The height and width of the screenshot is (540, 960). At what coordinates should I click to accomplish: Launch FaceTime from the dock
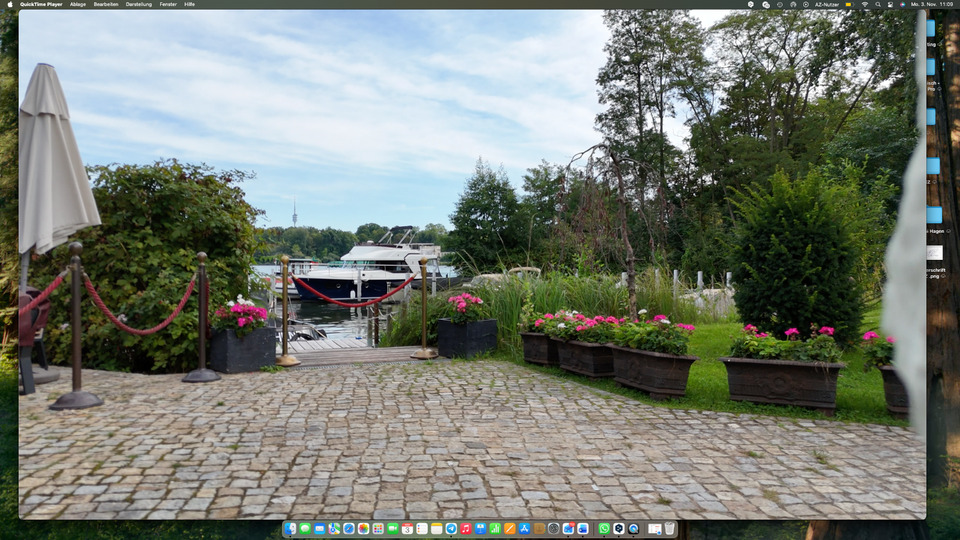pos(392,528)
